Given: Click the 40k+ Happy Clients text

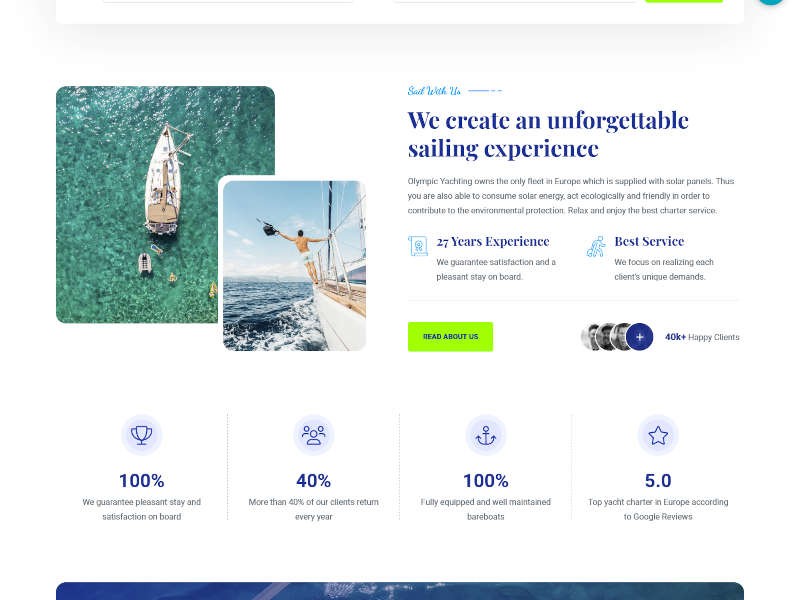Looking at the screenshot, I should pos(702,337).
